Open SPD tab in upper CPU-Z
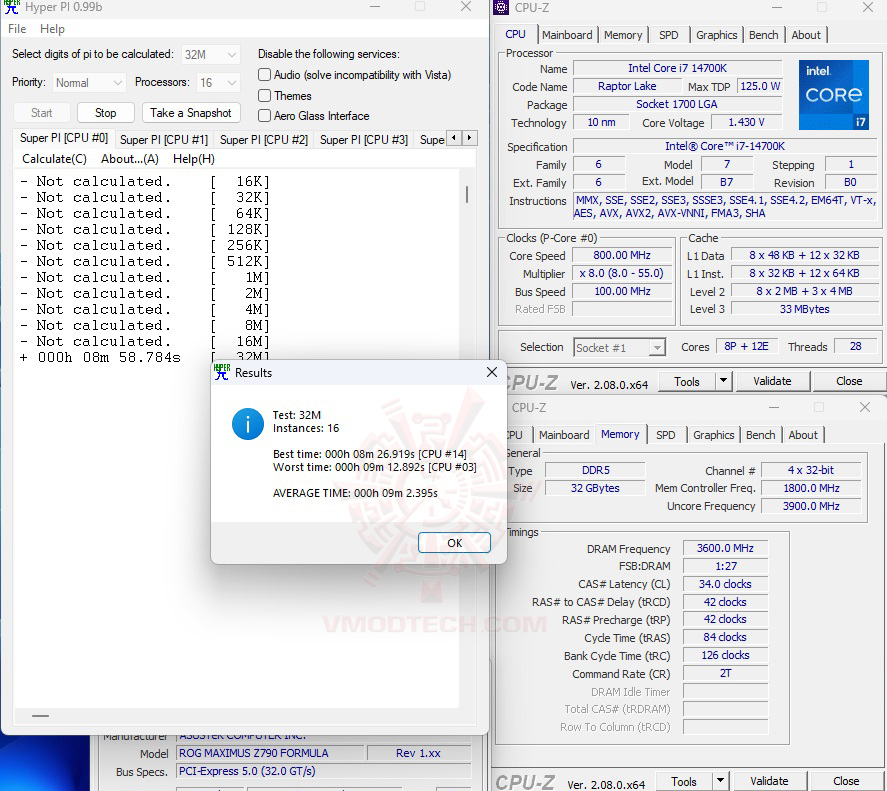The image size is (887, 791). click(668, 35)
